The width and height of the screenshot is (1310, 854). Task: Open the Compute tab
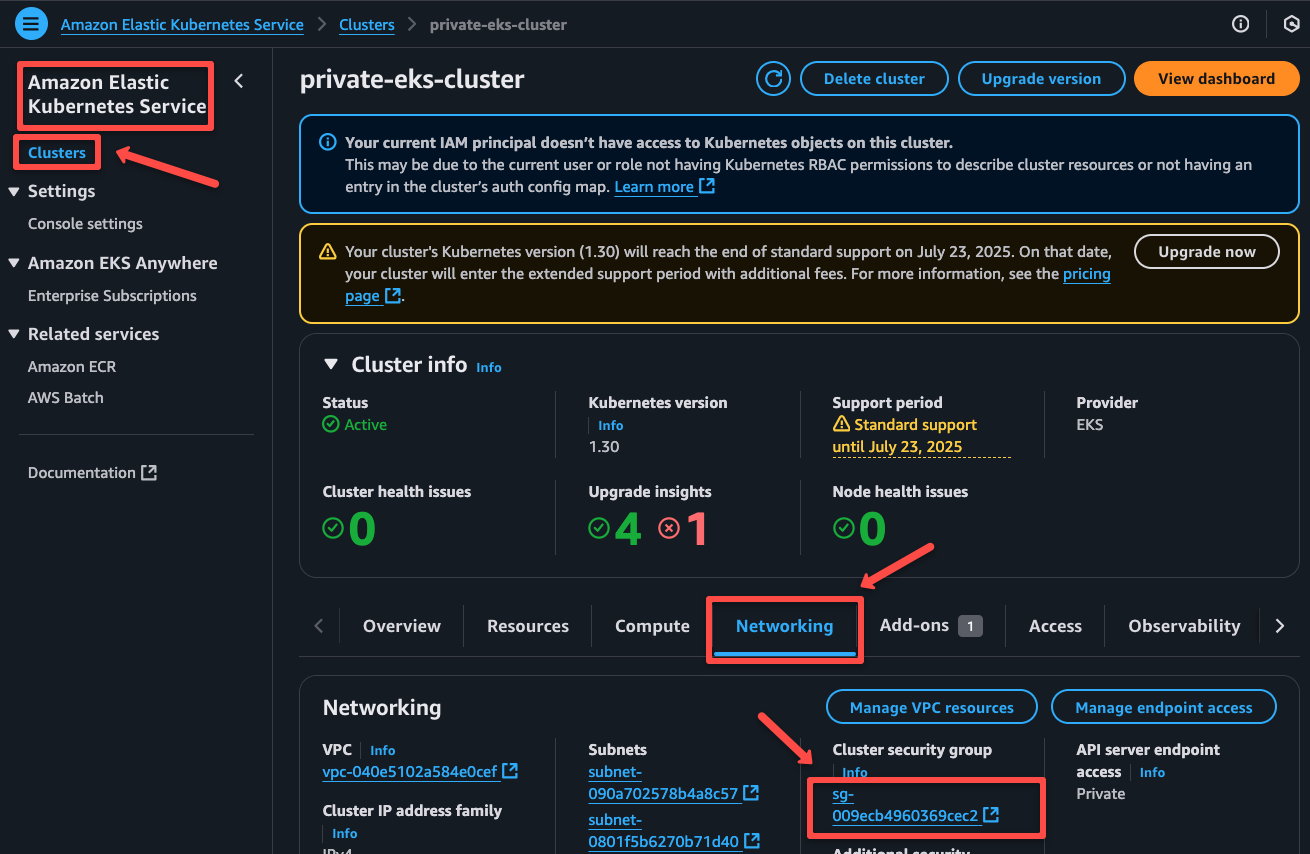[652, 626]
